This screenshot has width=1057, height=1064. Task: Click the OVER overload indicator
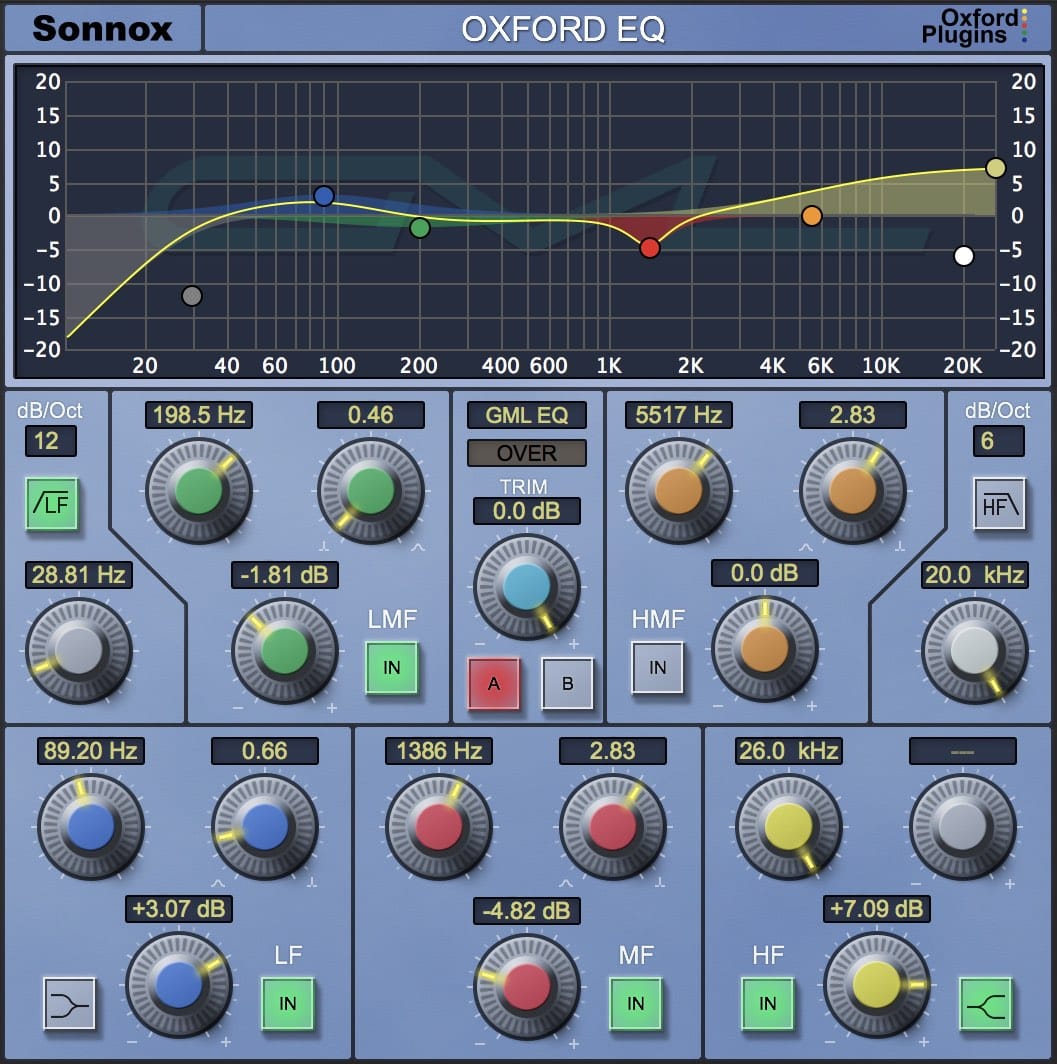click(x=527, y=453)
